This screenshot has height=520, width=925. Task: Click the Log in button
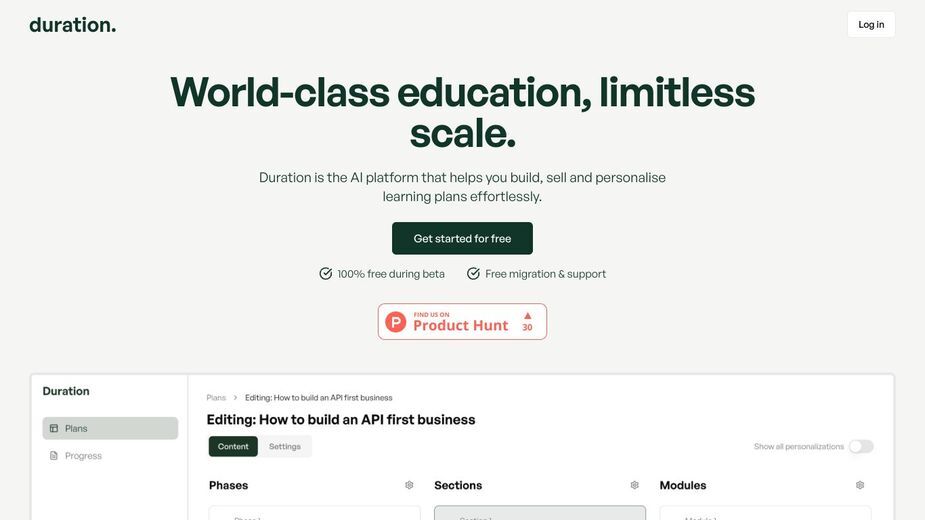(871, 25)
